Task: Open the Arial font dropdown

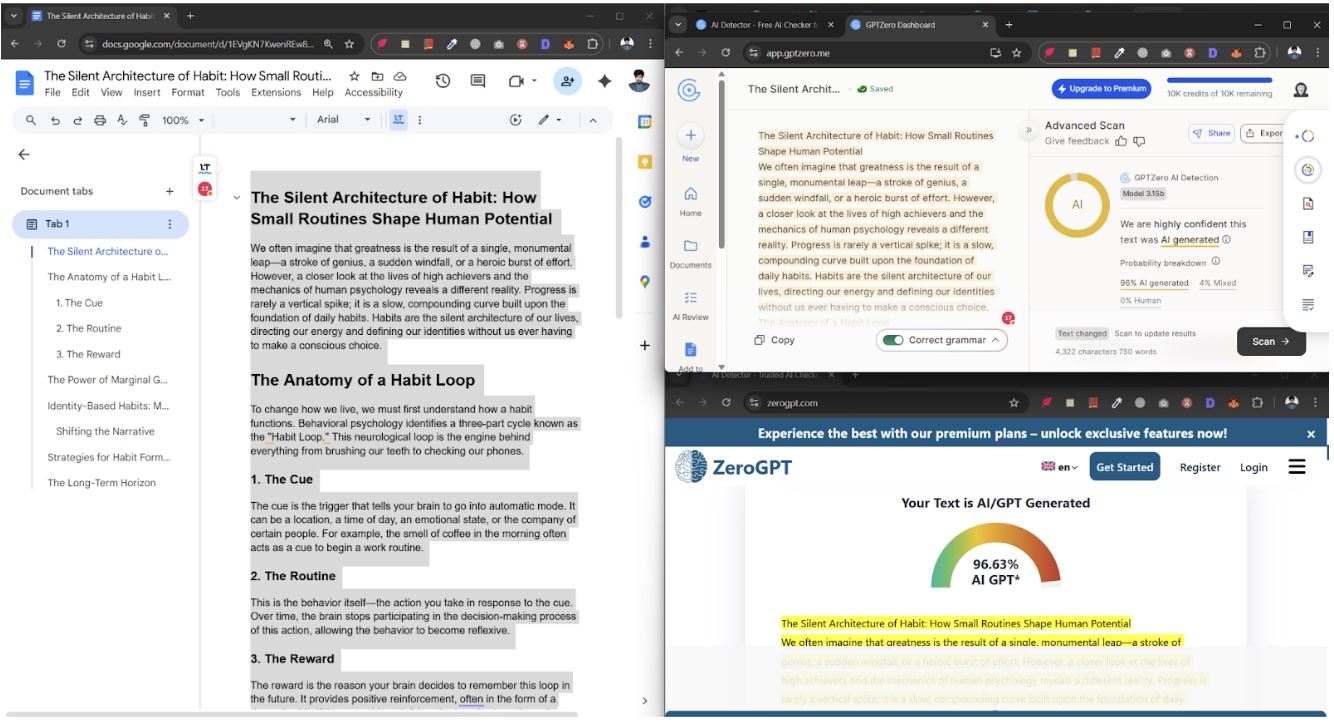Action: (344, 120)
